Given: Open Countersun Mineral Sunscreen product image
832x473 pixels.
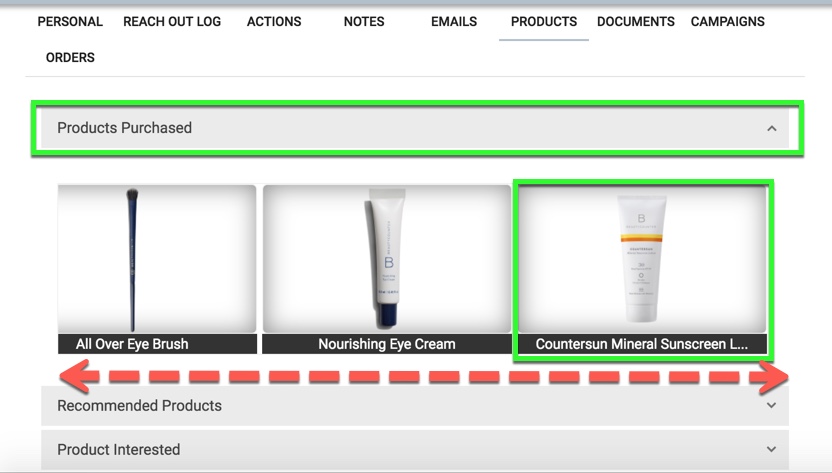Looking at the screenshot, I should 642,259.
